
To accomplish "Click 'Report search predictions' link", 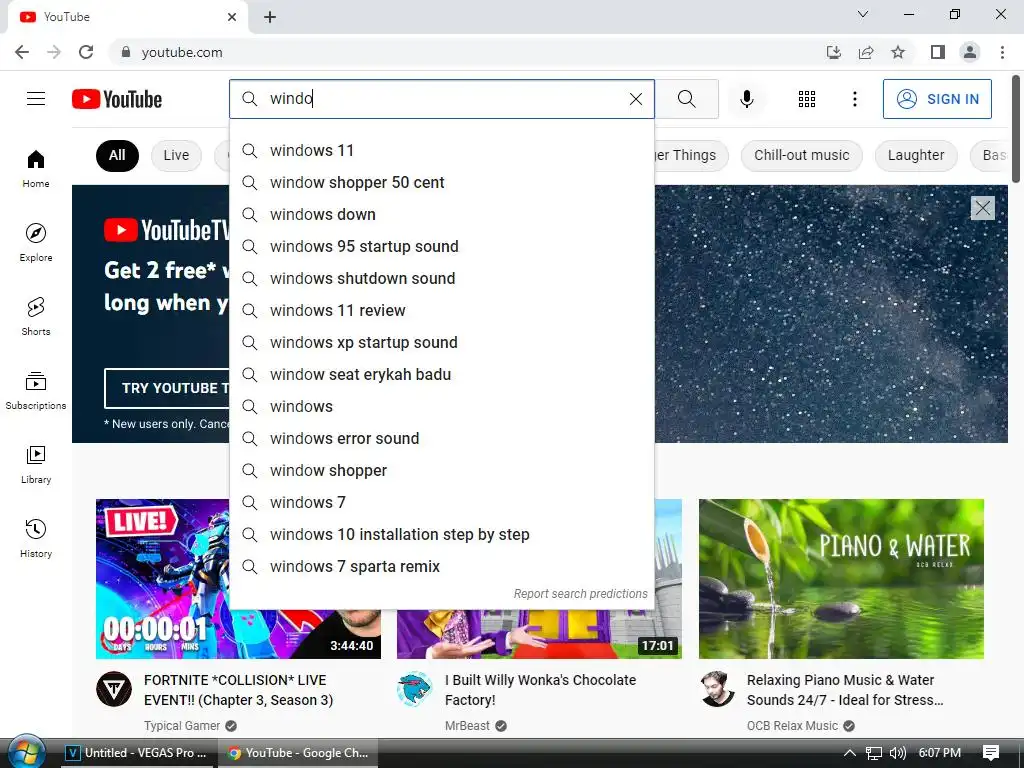I will (x=580, y=594).
